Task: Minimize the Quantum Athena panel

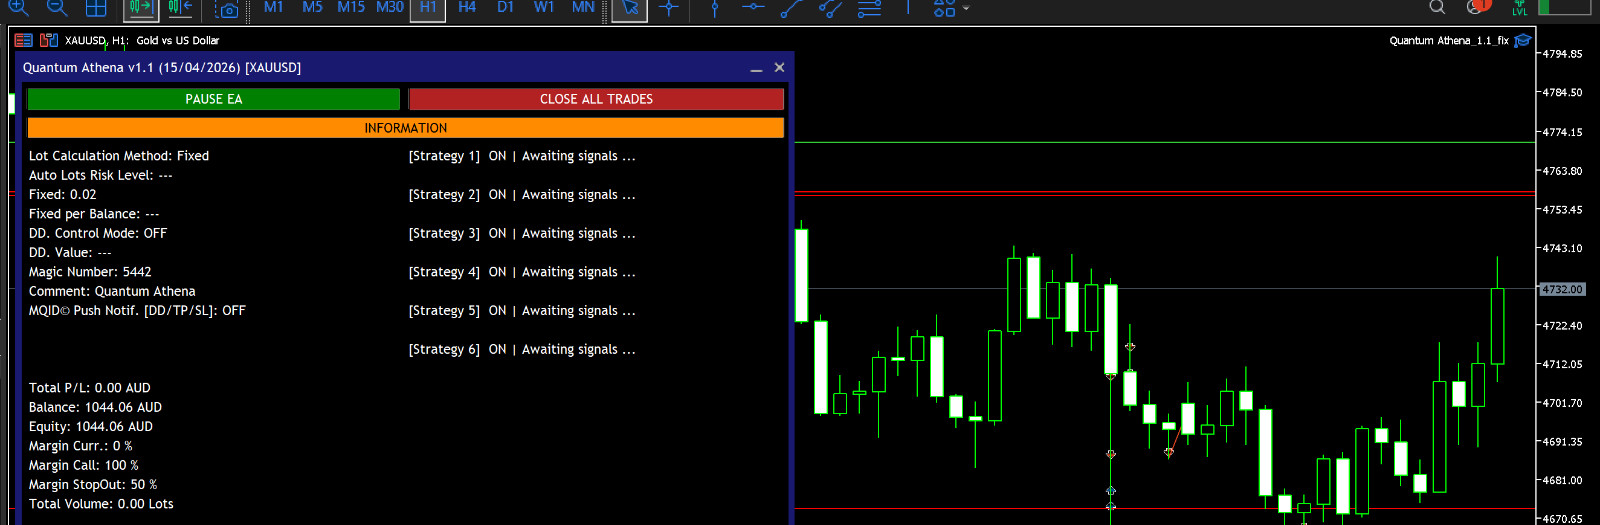Action: tap(756, 68)
